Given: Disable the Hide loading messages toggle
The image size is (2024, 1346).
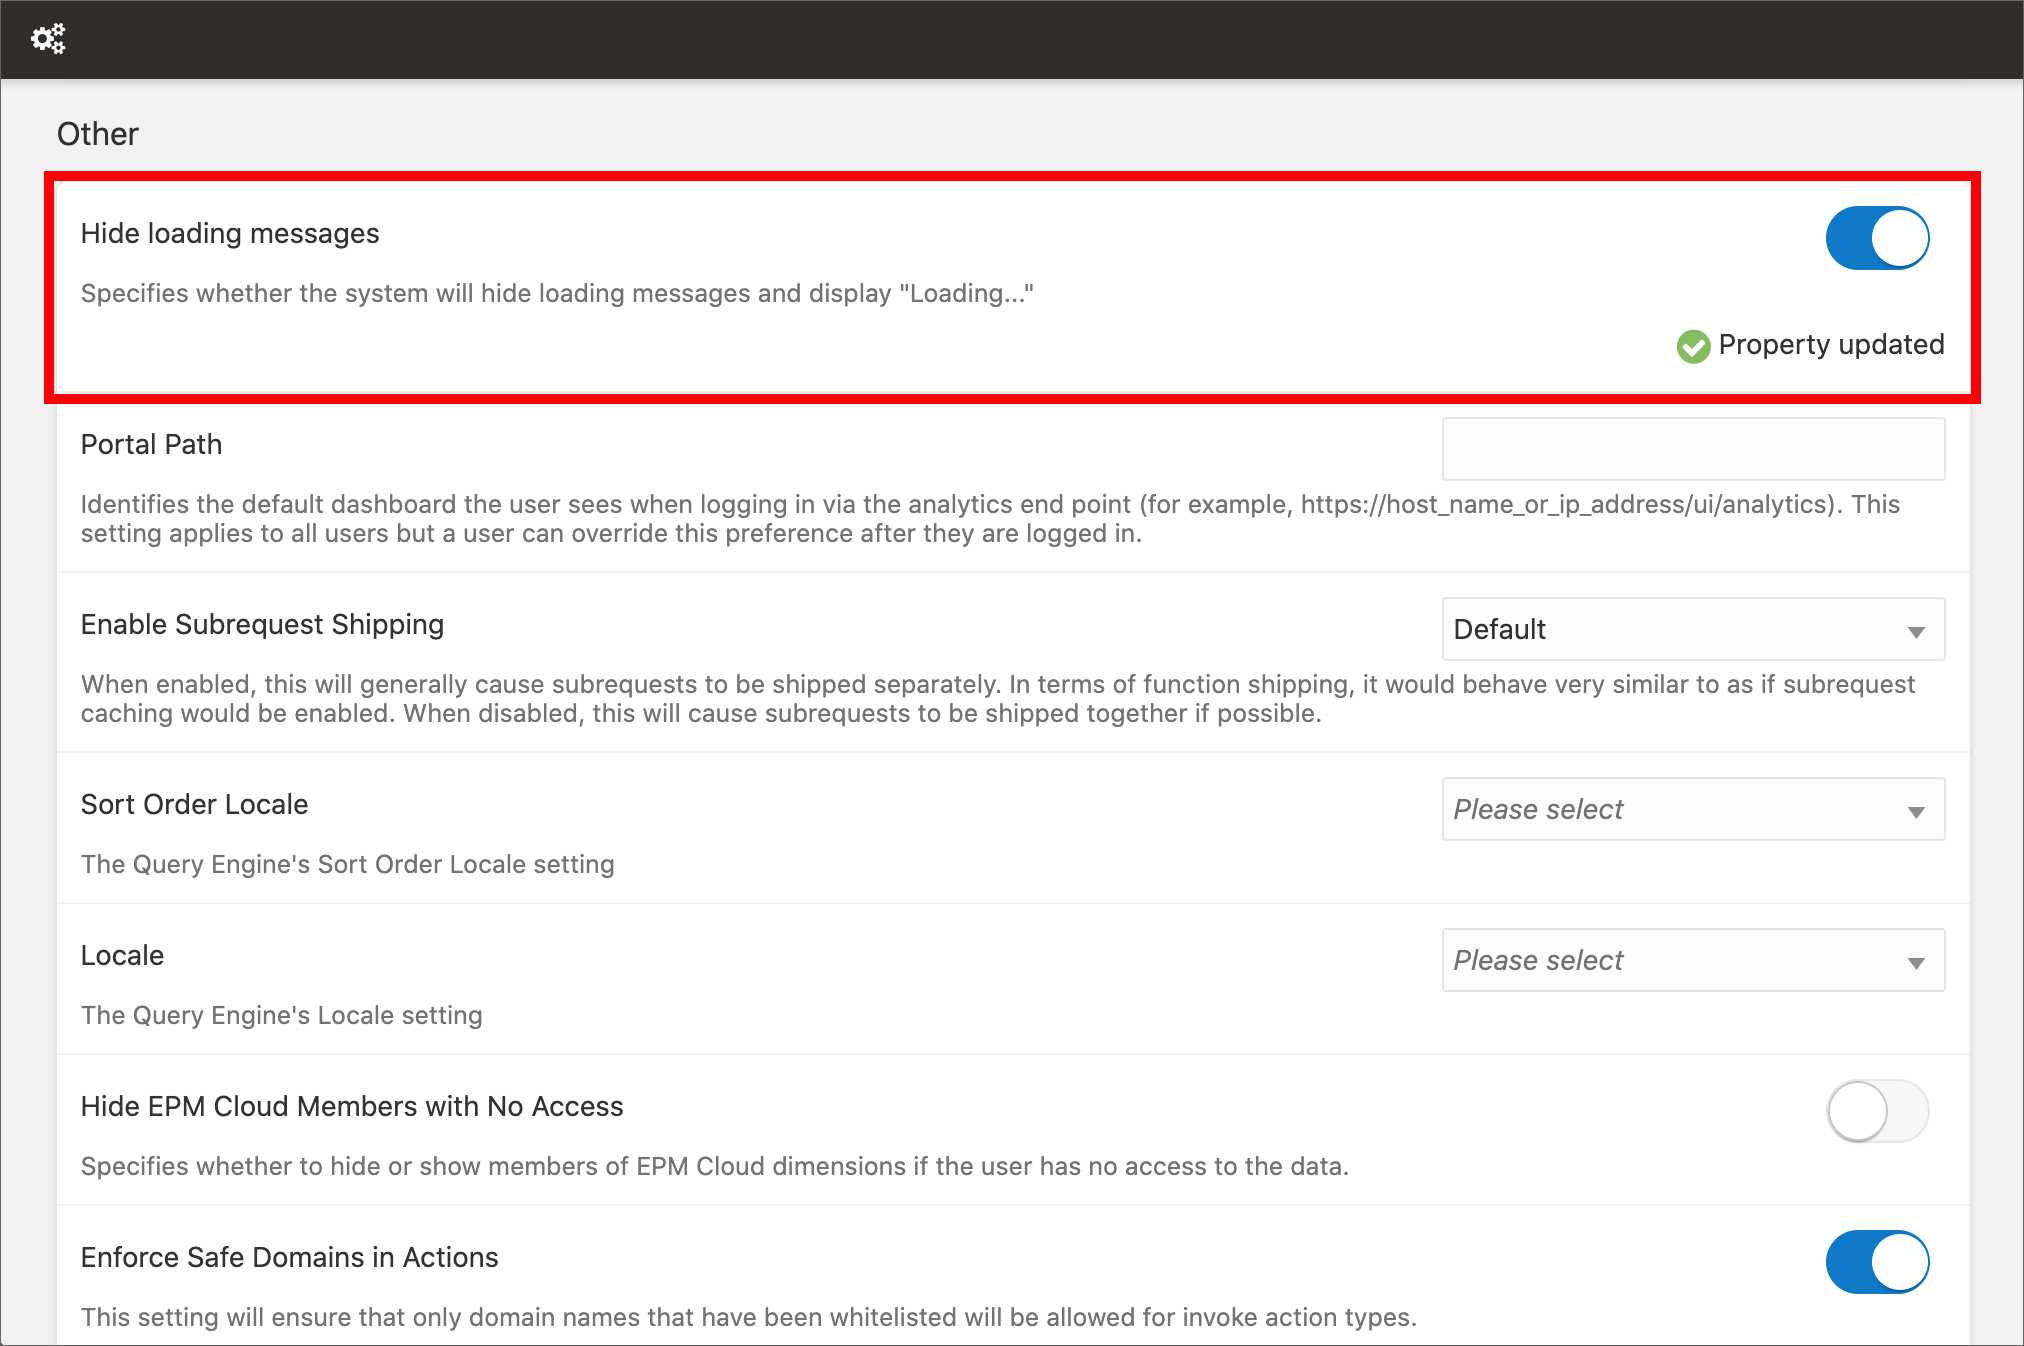Looking at the screenshot, I should point(1877,238).
